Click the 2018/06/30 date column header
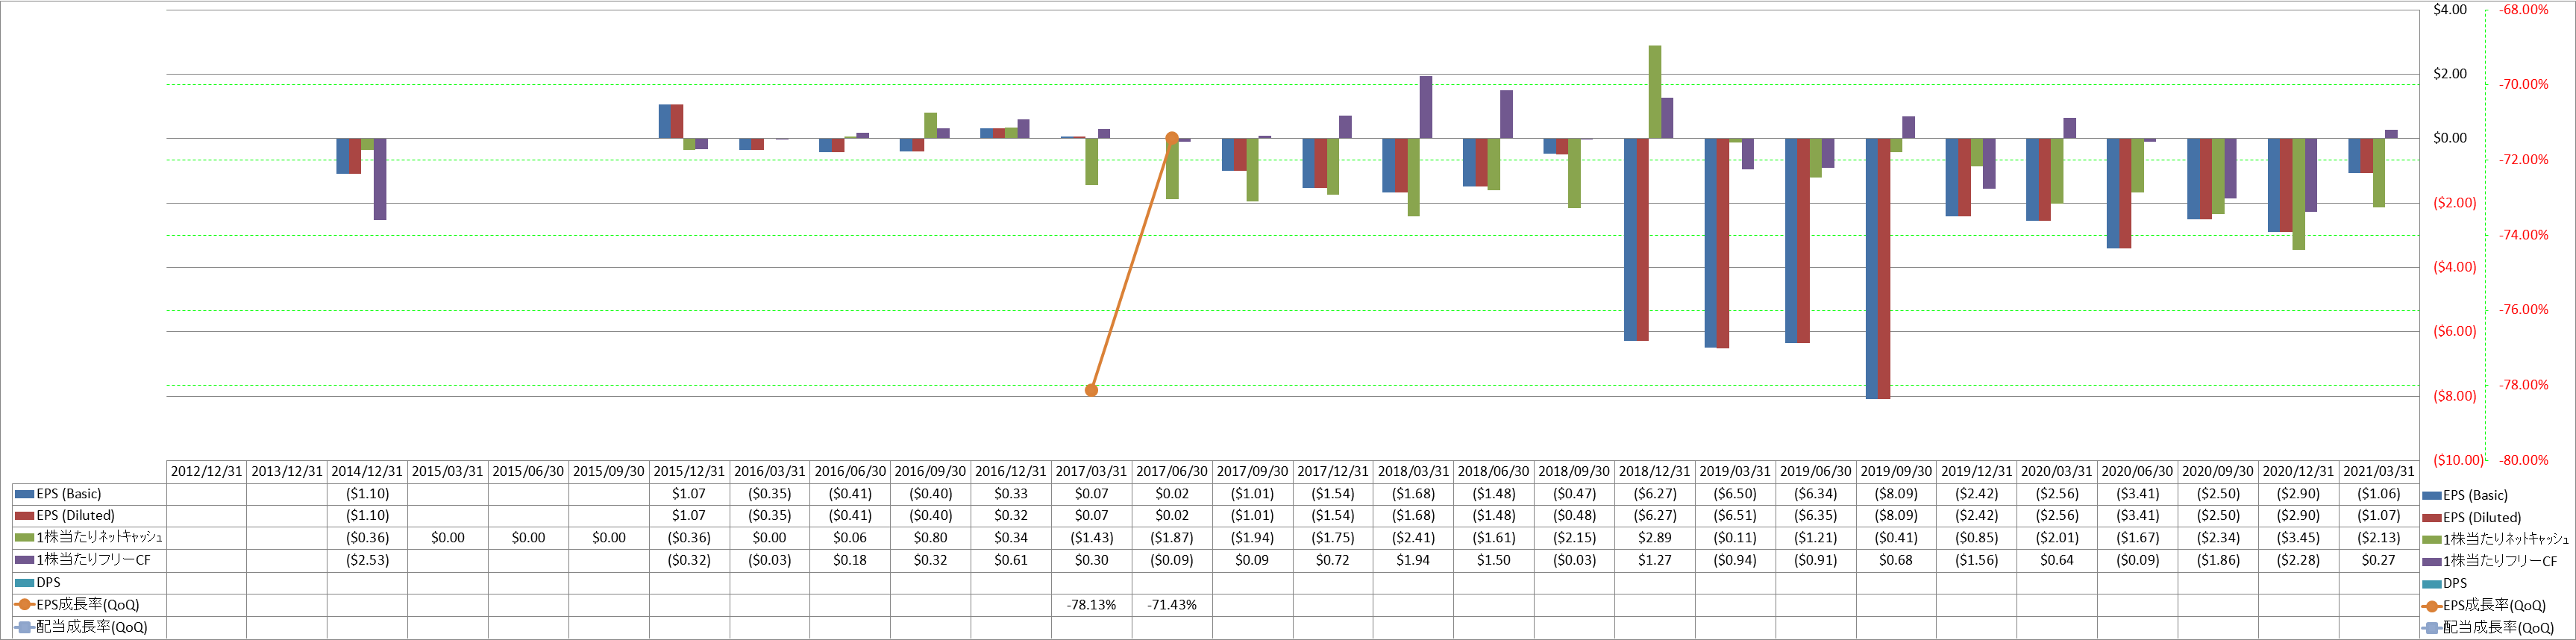The width and height of the screenshot is (2576, 640). pyautogui.click(x=1493, y=471)
